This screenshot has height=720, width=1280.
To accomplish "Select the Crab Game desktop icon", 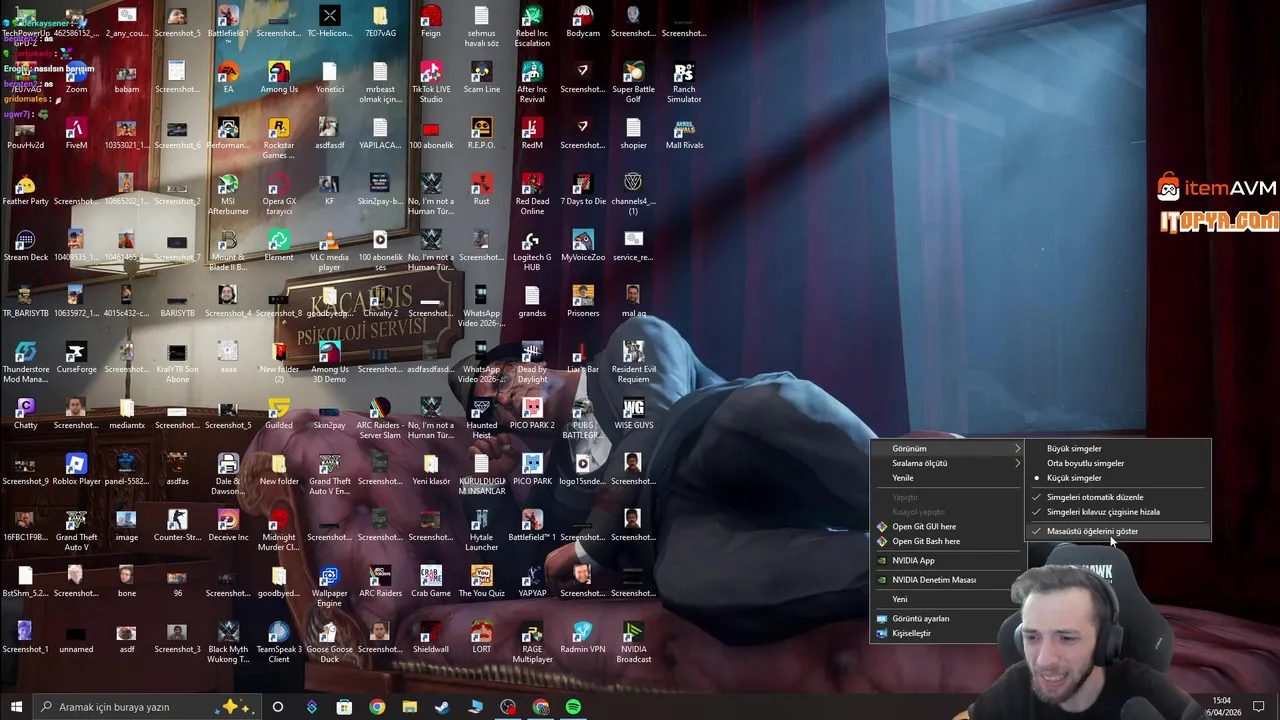I will tap(431, 582).
